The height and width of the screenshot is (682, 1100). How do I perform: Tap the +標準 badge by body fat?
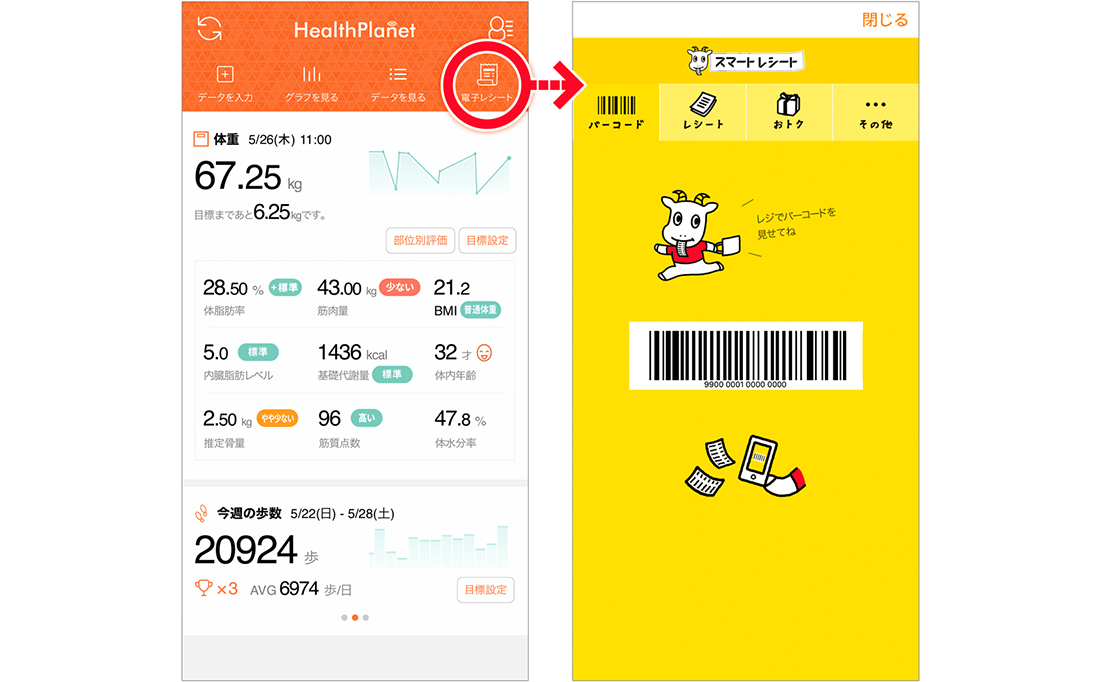coord(285,287)
